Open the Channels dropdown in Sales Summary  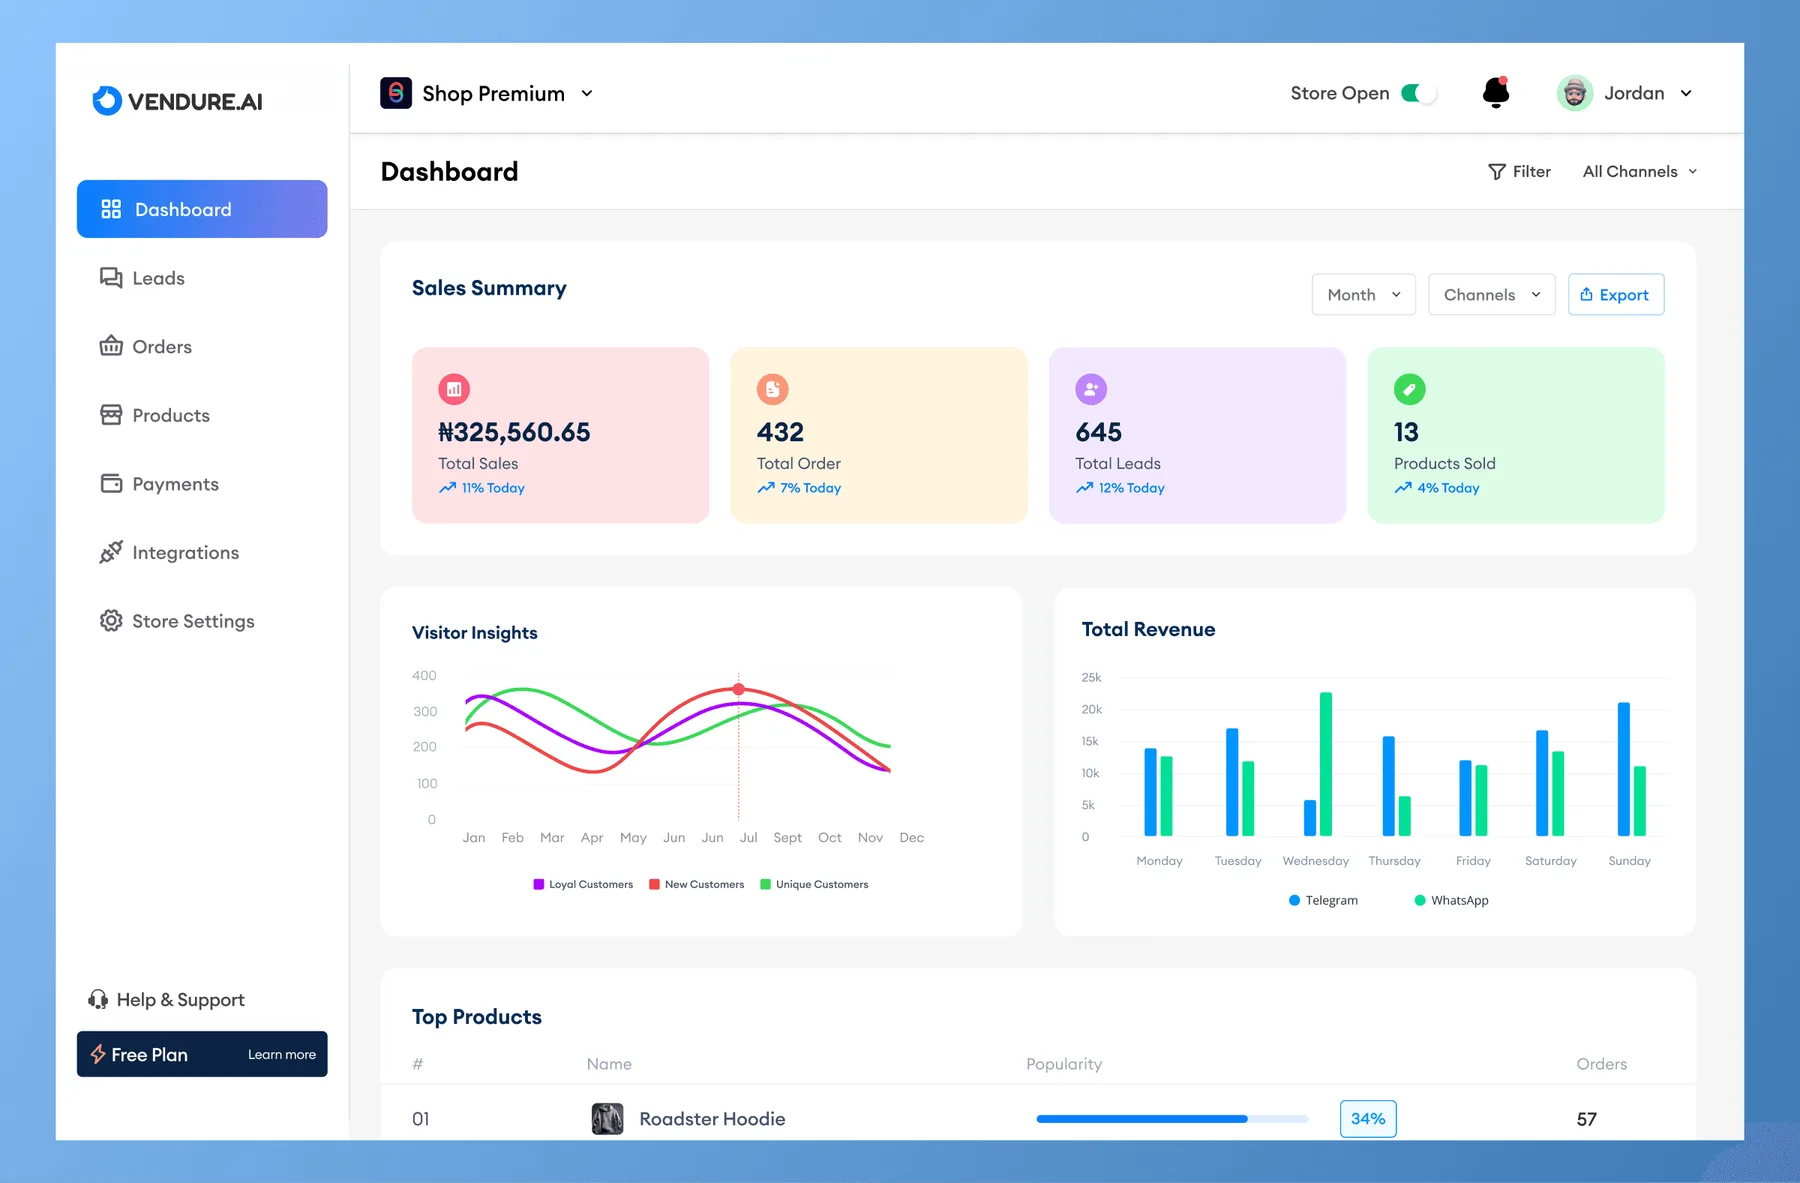[x=1492, y=294]
